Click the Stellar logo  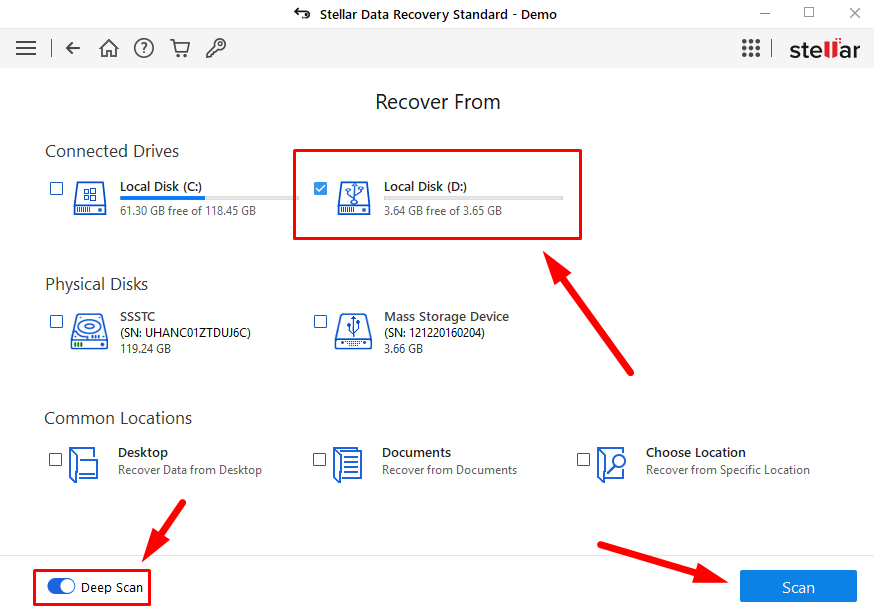[824, 49]
